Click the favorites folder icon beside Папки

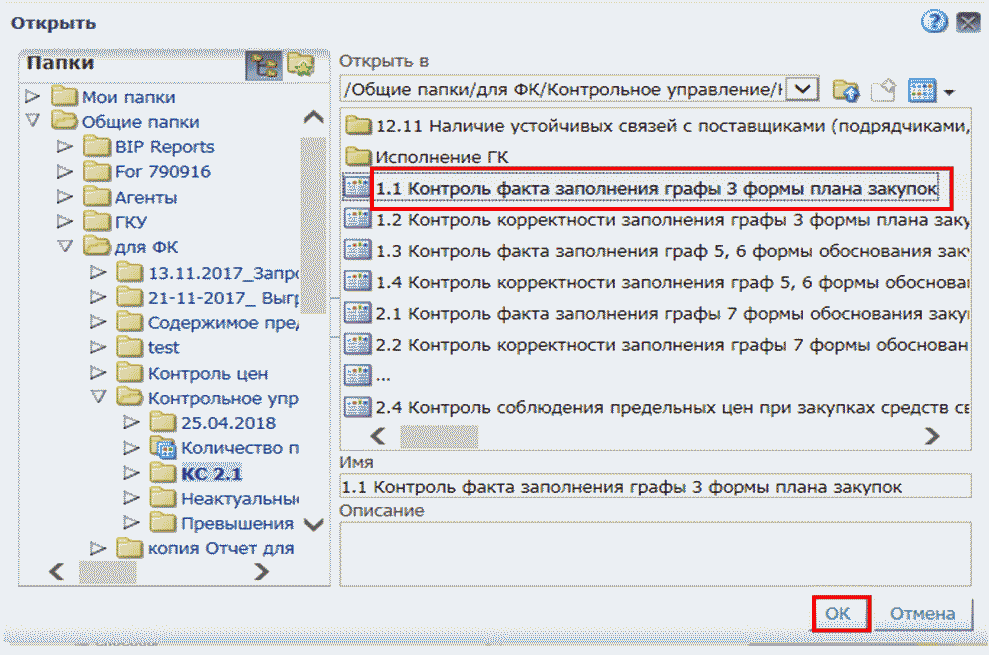pyautogui.click(x=300, y=65)
